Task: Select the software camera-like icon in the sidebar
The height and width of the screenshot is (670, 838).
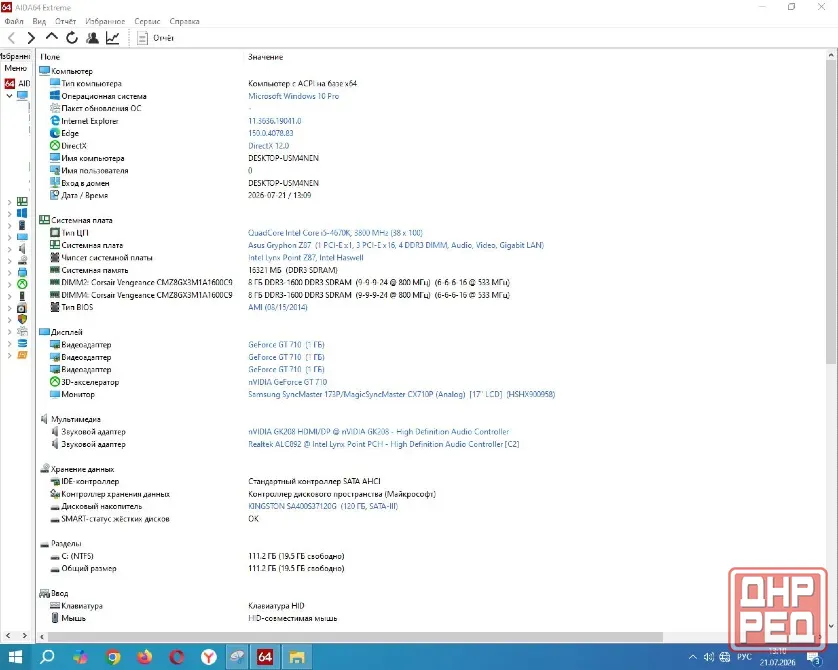Action: [22, 308]
